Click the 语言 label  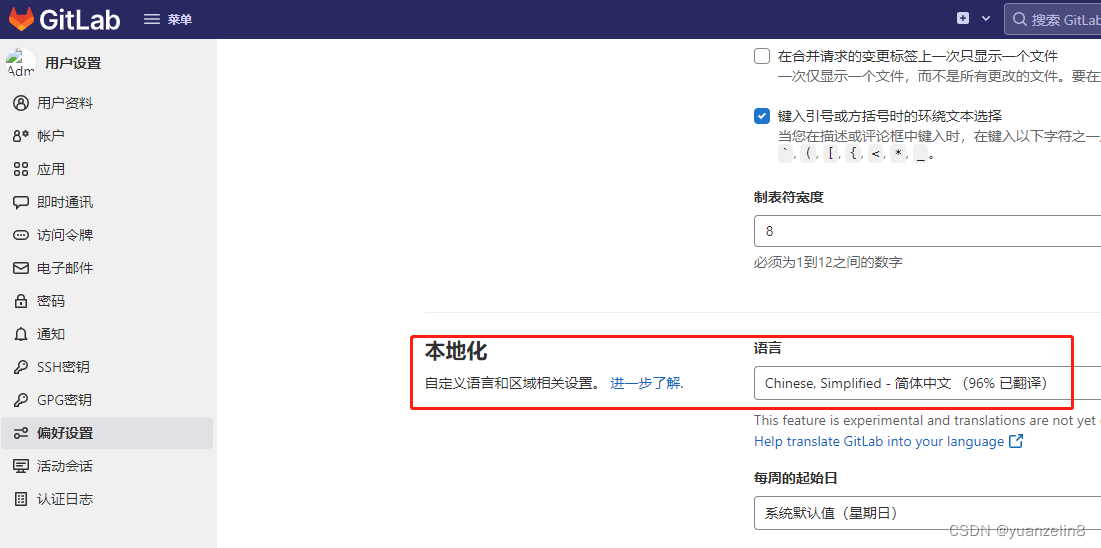click(x=767, y=348)
